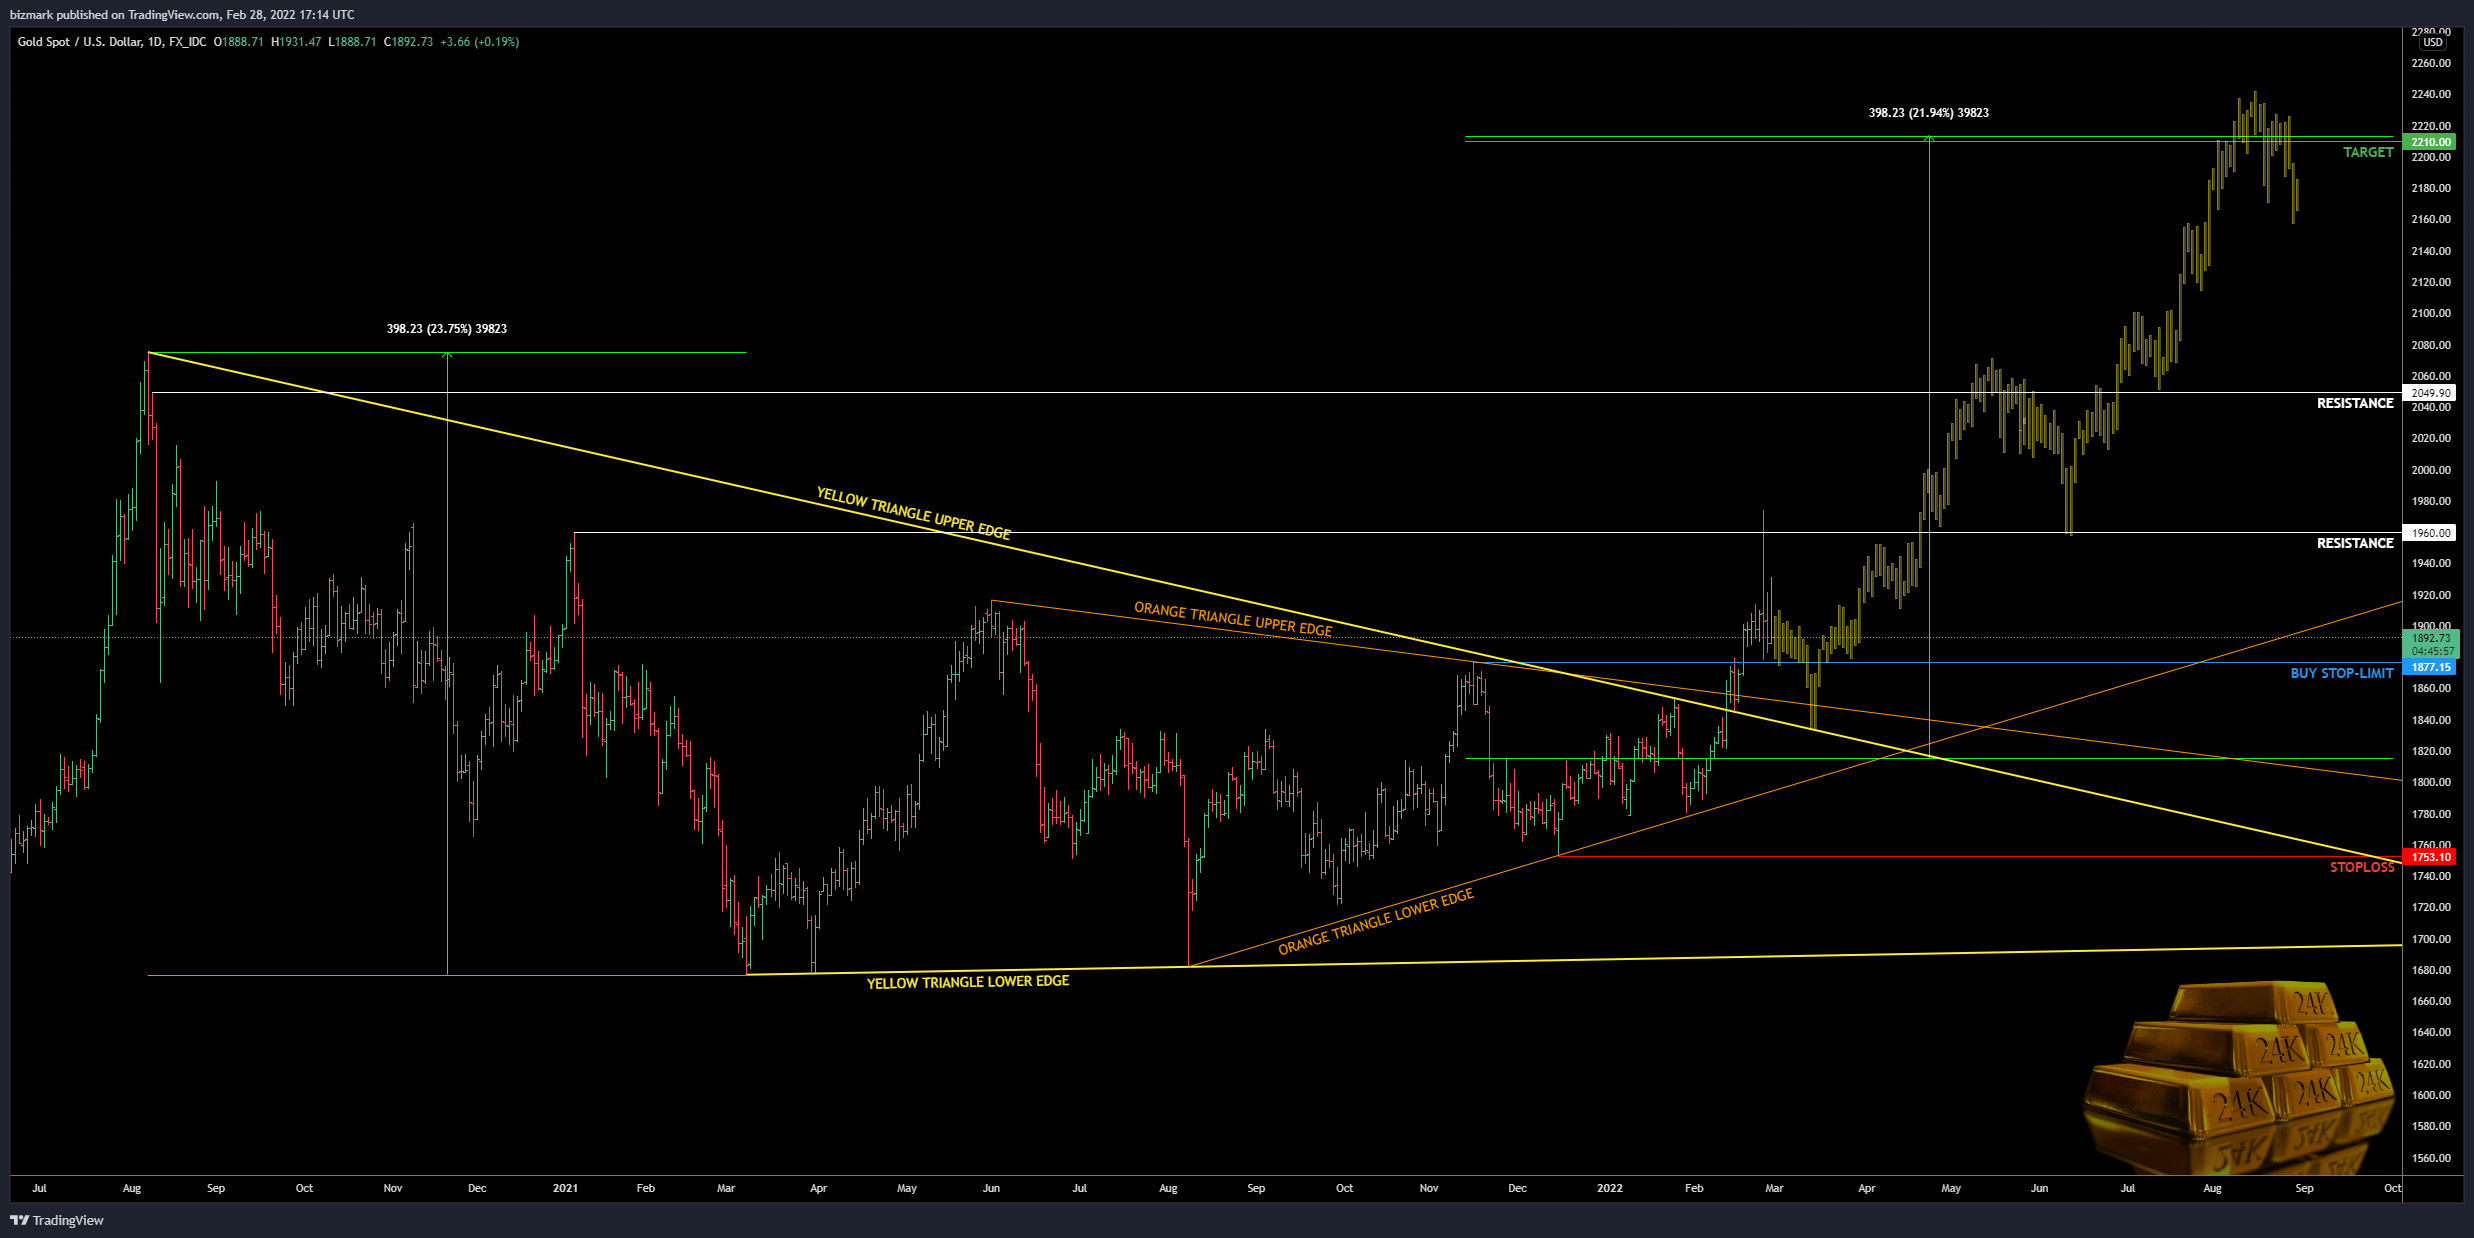Screen dimensions: 2474x1238
Task: Click the 1D interval text in header
Action: [155, 42]
